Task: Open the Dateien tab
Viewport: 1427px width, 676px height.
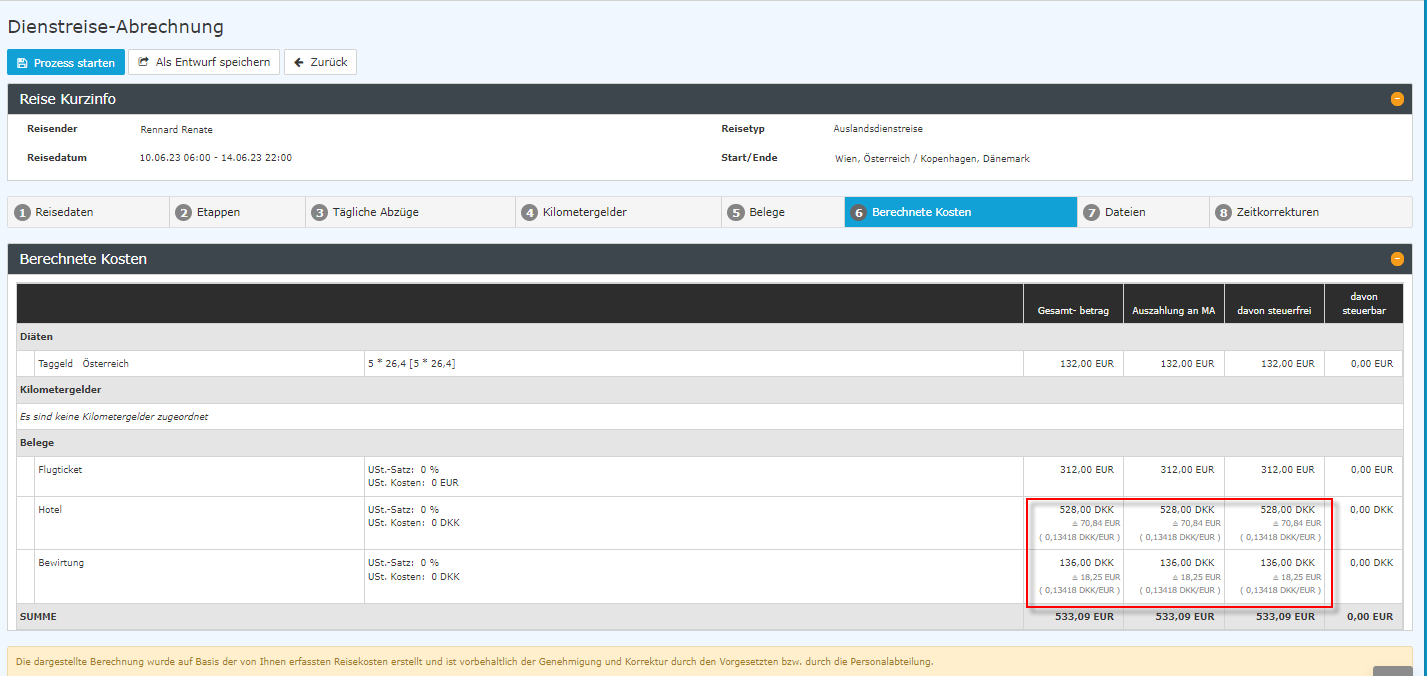Action: (x=1143, y=212)
